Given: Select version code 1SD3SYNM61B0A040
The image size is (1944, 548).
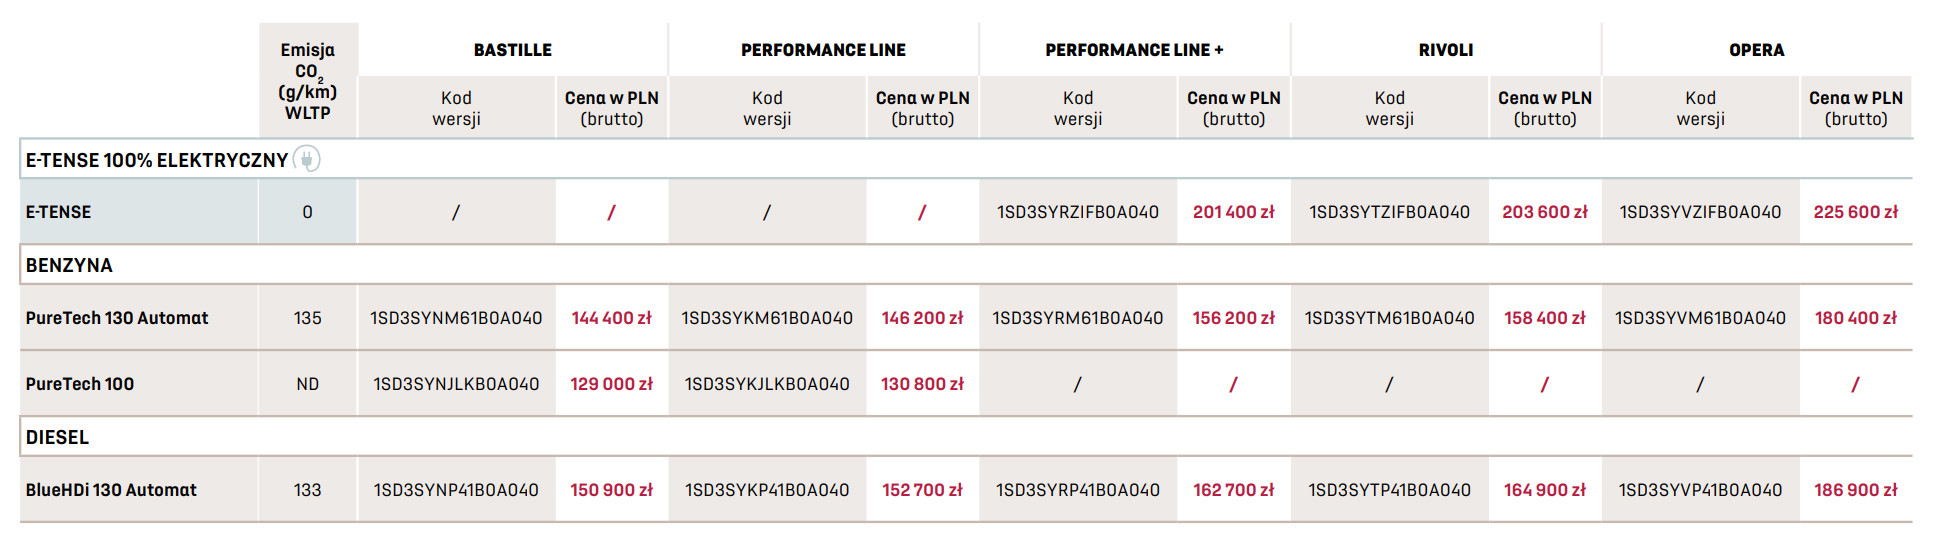Looking at the screenshot, I should tap(456, 318).
